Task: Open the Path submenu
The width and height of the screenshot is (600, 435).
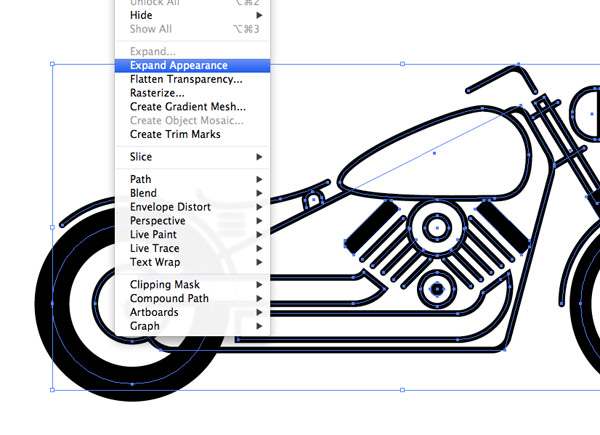Action: coord(192,179)
